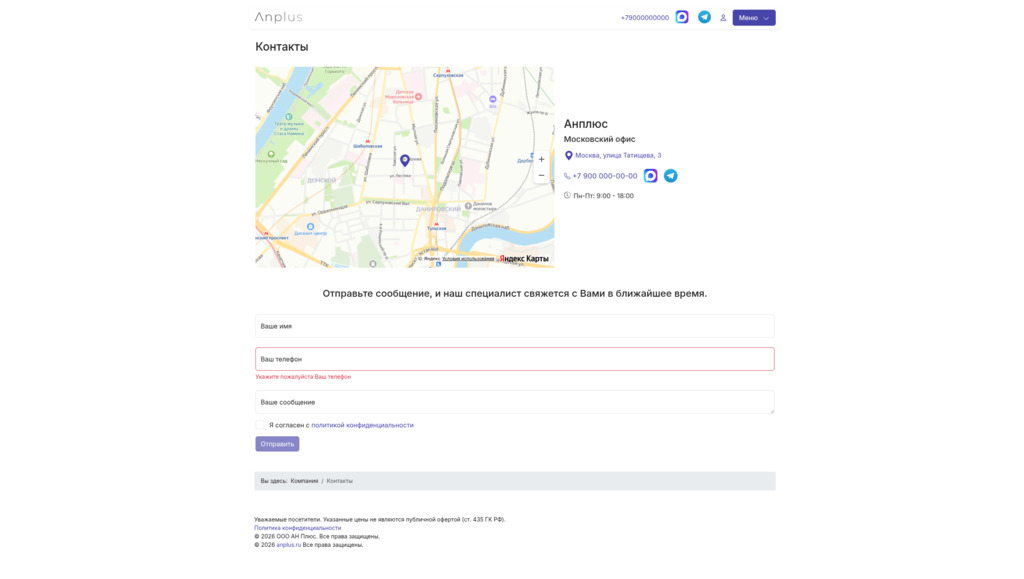Viewport: 1024px width, 579px height.
Task: Open Telegram from the header icon
Action: (704, 17)
